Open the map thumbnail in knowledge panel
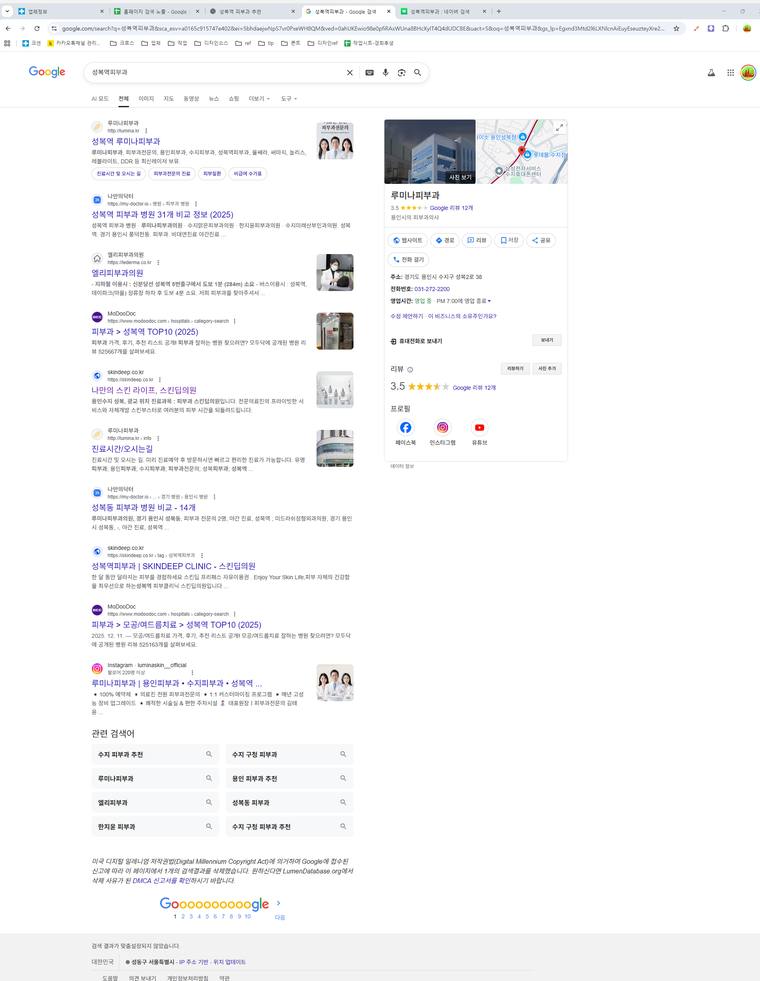This screenshot has height=981, width=760. click(x=522, y=151)
